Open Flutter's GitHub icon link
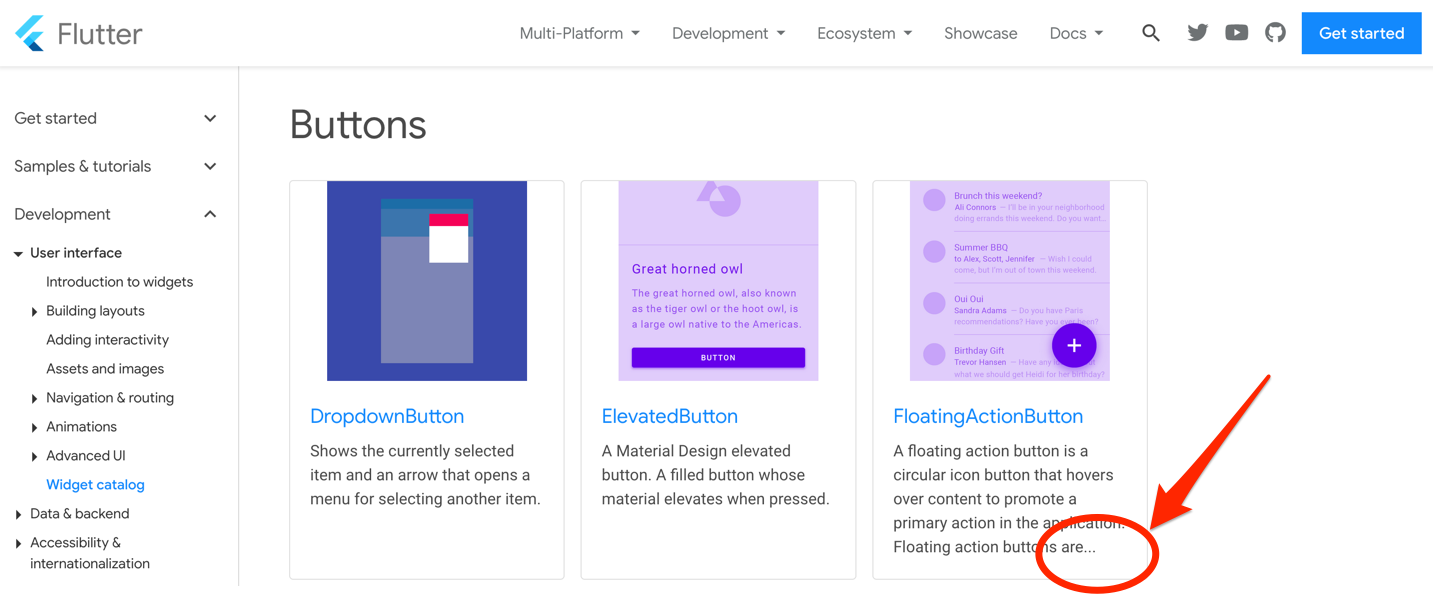This screenshot has width=1433, height=594. click(x=1275, y=33)
